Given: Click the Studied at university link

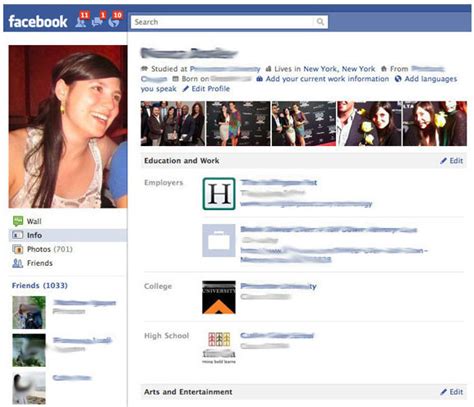Looking at the screenshot, I should tap(225, 69).
